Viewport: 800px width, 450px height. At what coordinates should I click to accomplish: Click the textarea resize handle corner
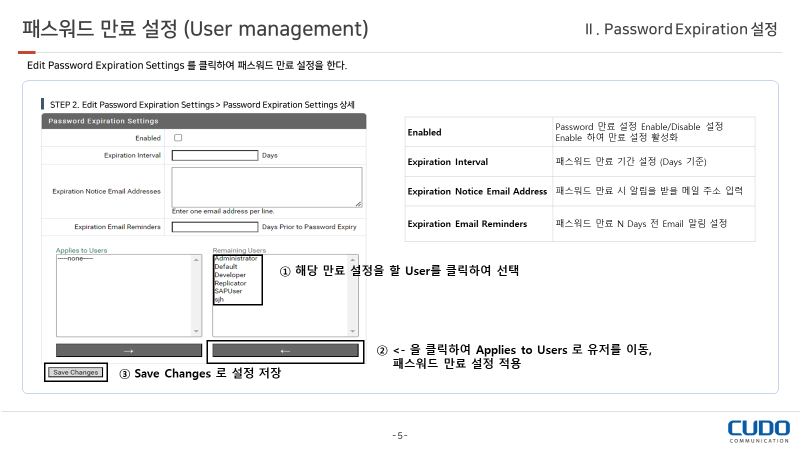point(358,204)
